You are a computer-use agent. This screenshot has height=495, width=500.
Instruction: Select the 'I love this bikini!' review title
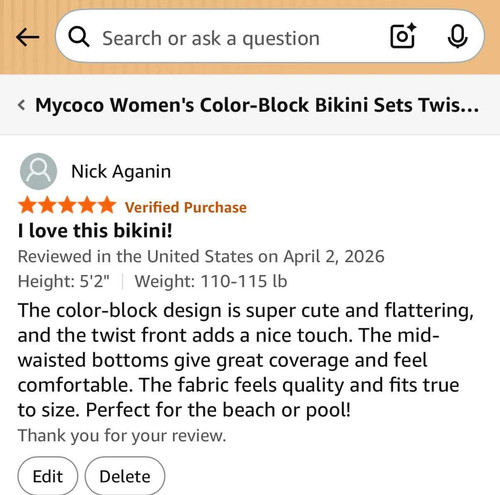coord(95,231)
